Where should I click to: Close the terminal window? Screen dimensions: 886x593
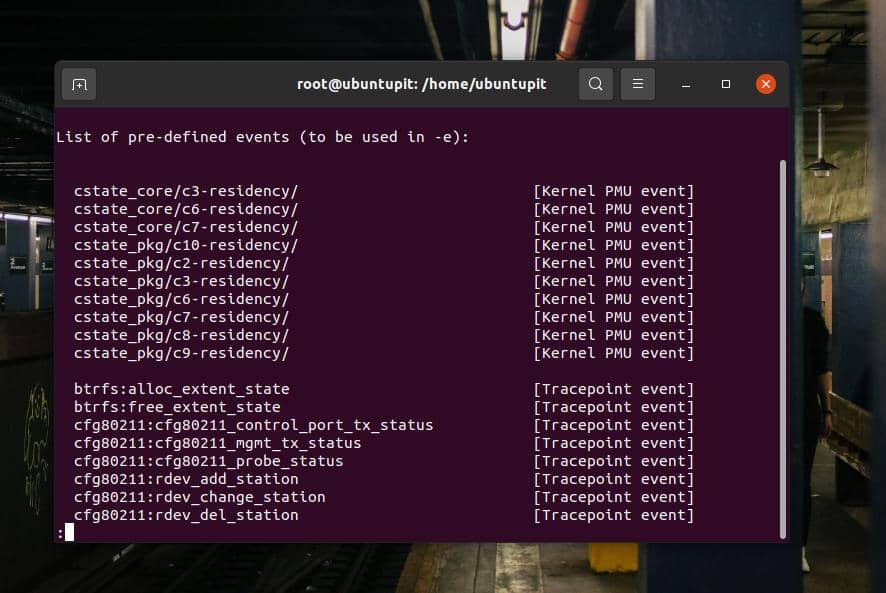(766, 84)
